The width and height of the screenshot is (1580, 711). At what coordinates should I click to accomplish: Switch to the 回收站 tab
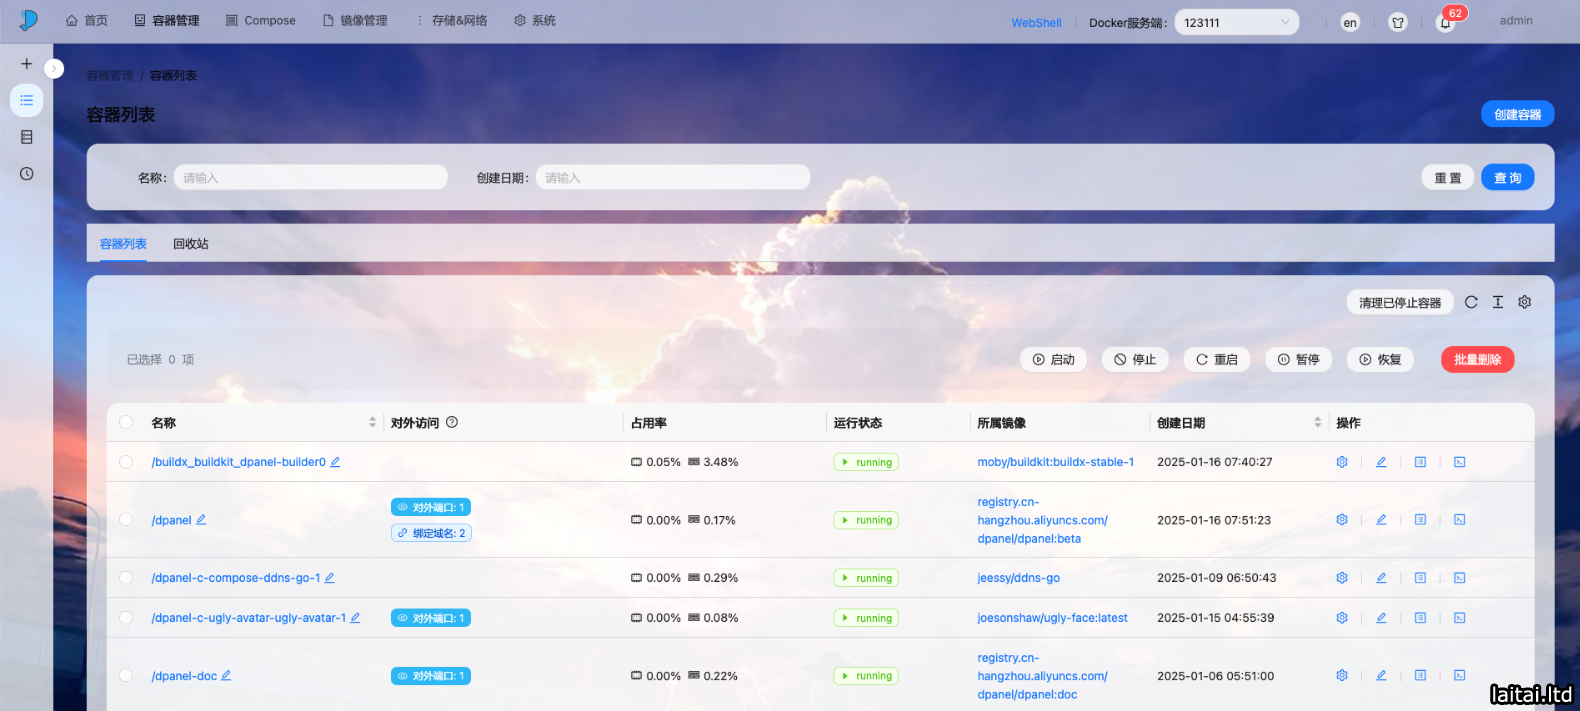click(x=190, y=244)
